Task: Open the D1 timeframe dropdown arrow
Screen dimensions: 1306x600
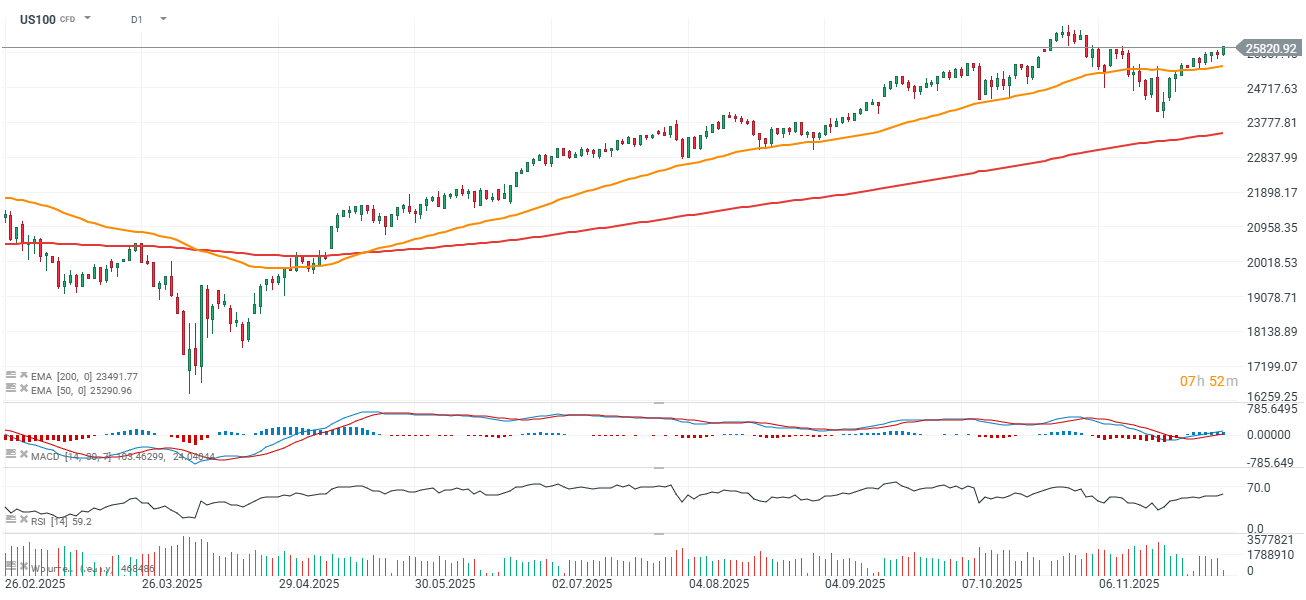Action: click(163, 19)
